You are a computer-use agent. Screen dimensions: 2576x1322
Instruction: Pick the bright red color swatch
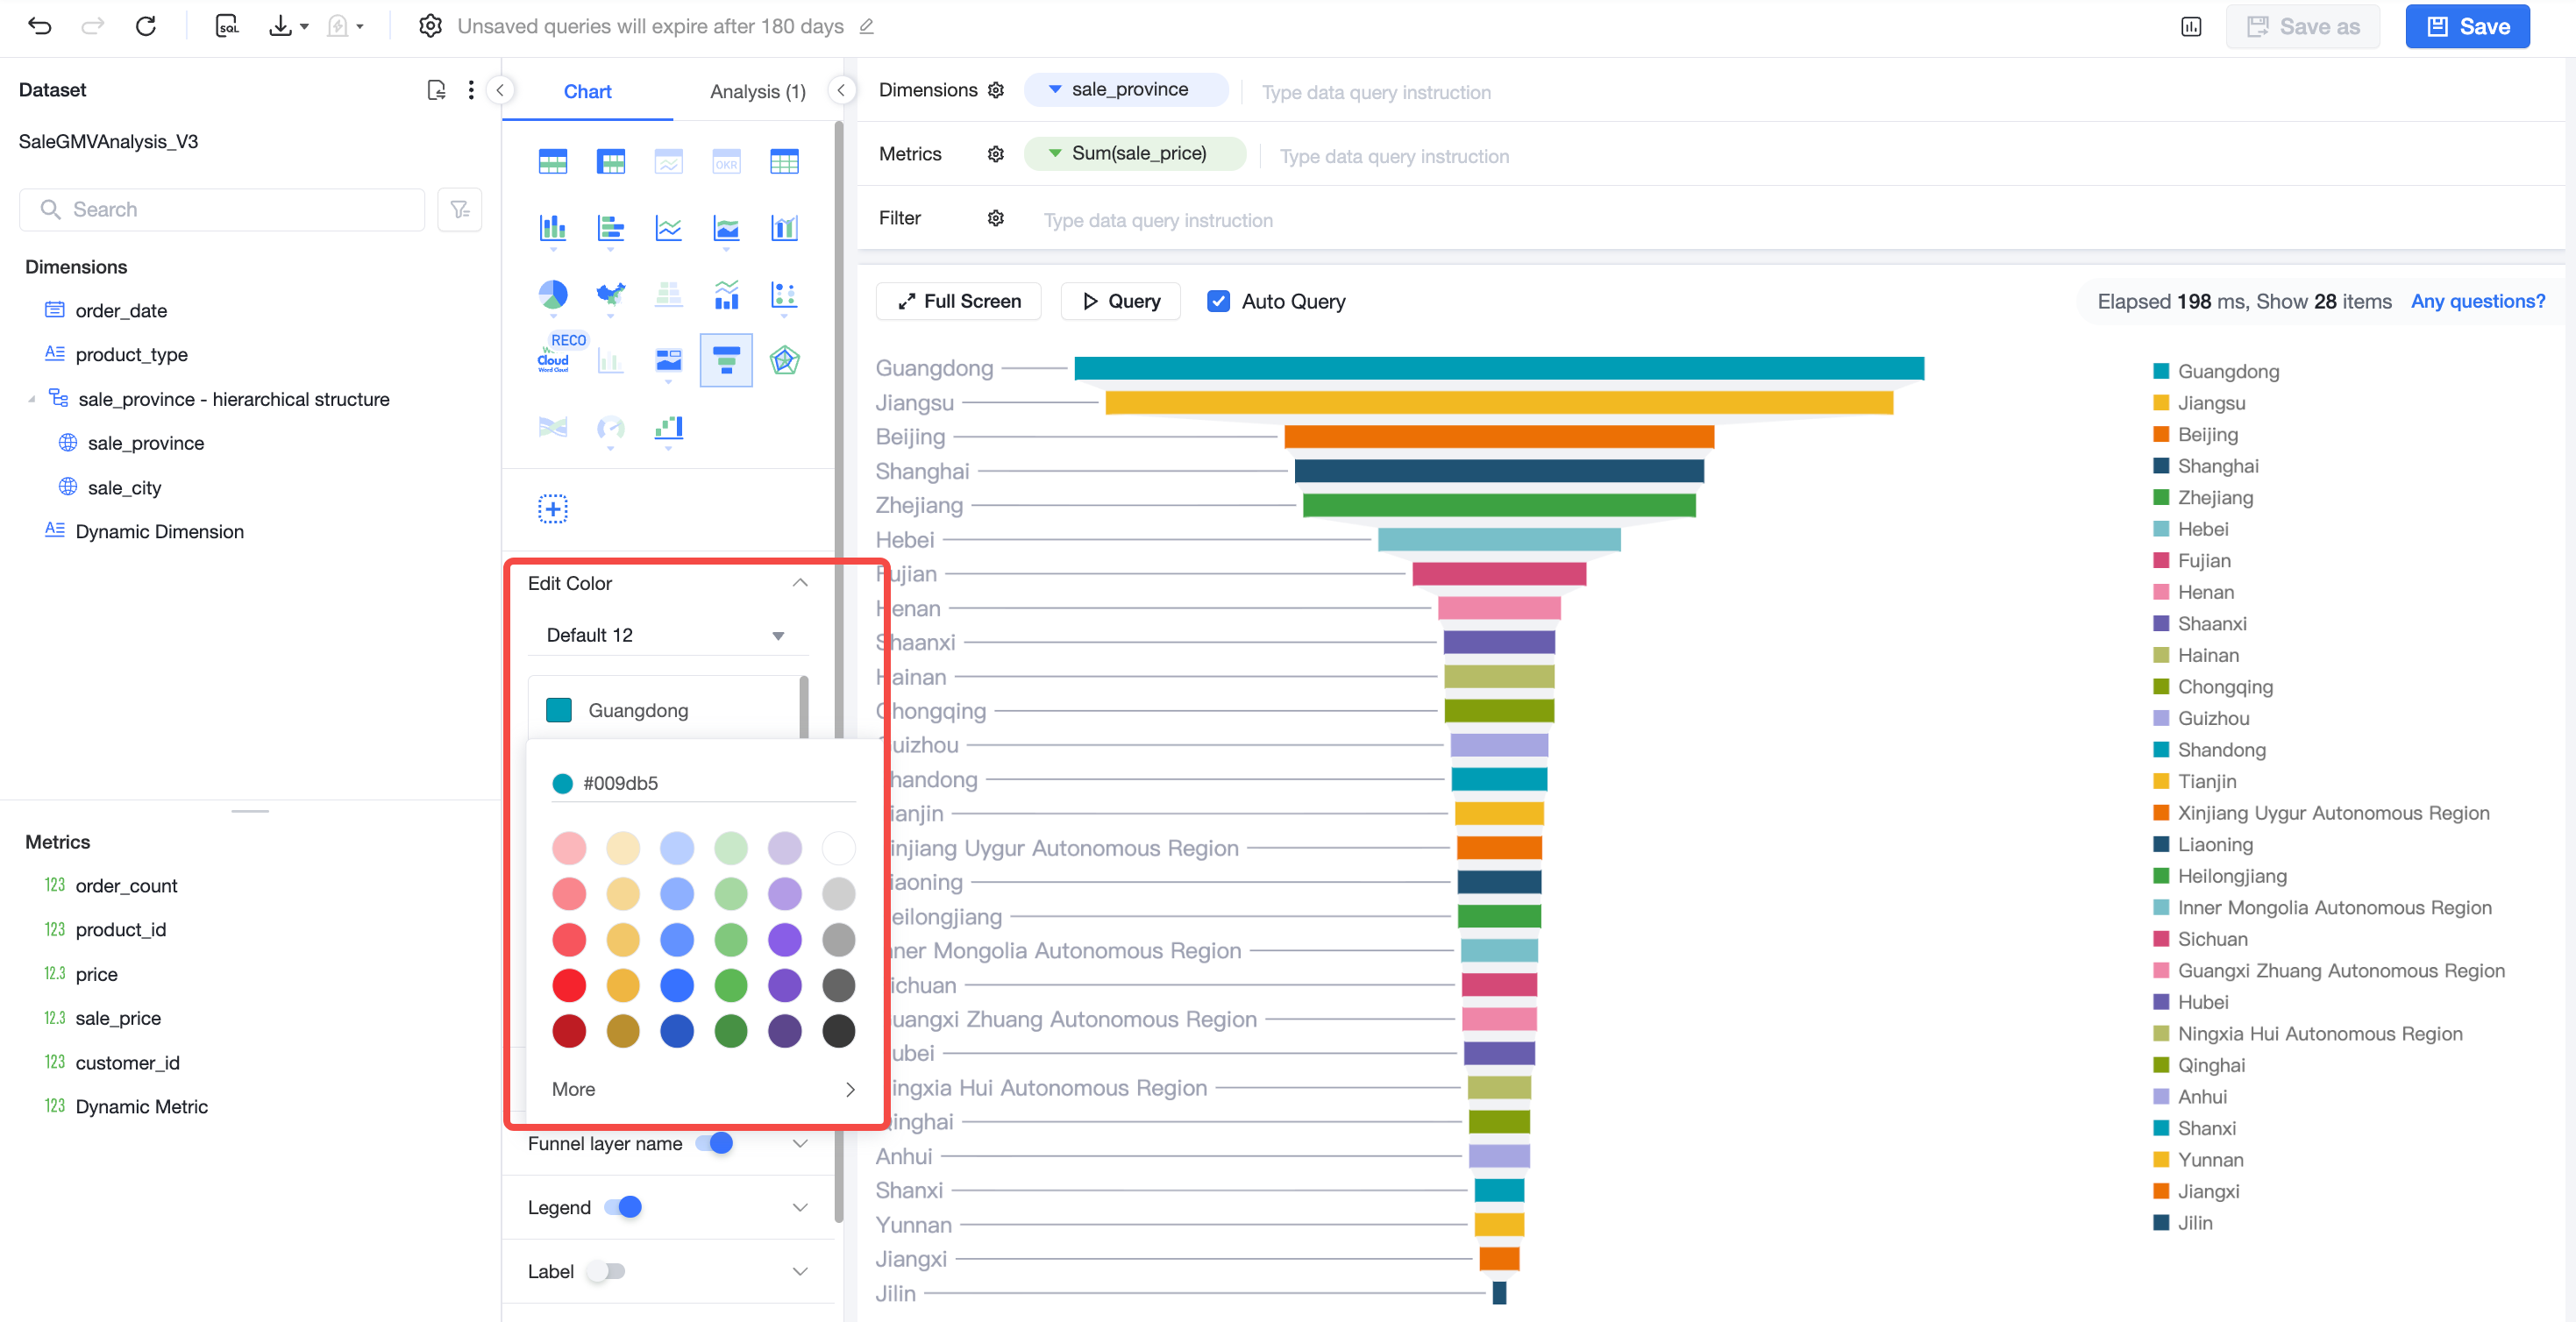(x=569, y=985)
